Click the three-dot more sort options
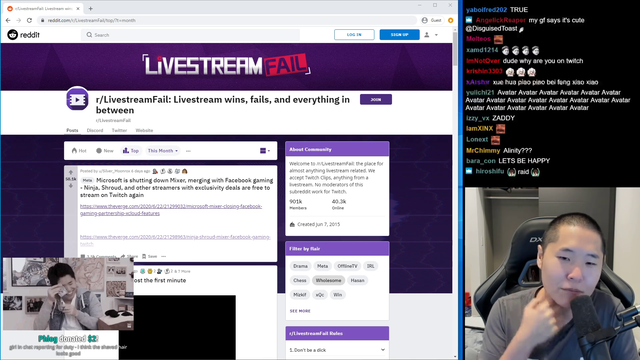Viewport: 640px width, 360px height. tap(188, 151)
